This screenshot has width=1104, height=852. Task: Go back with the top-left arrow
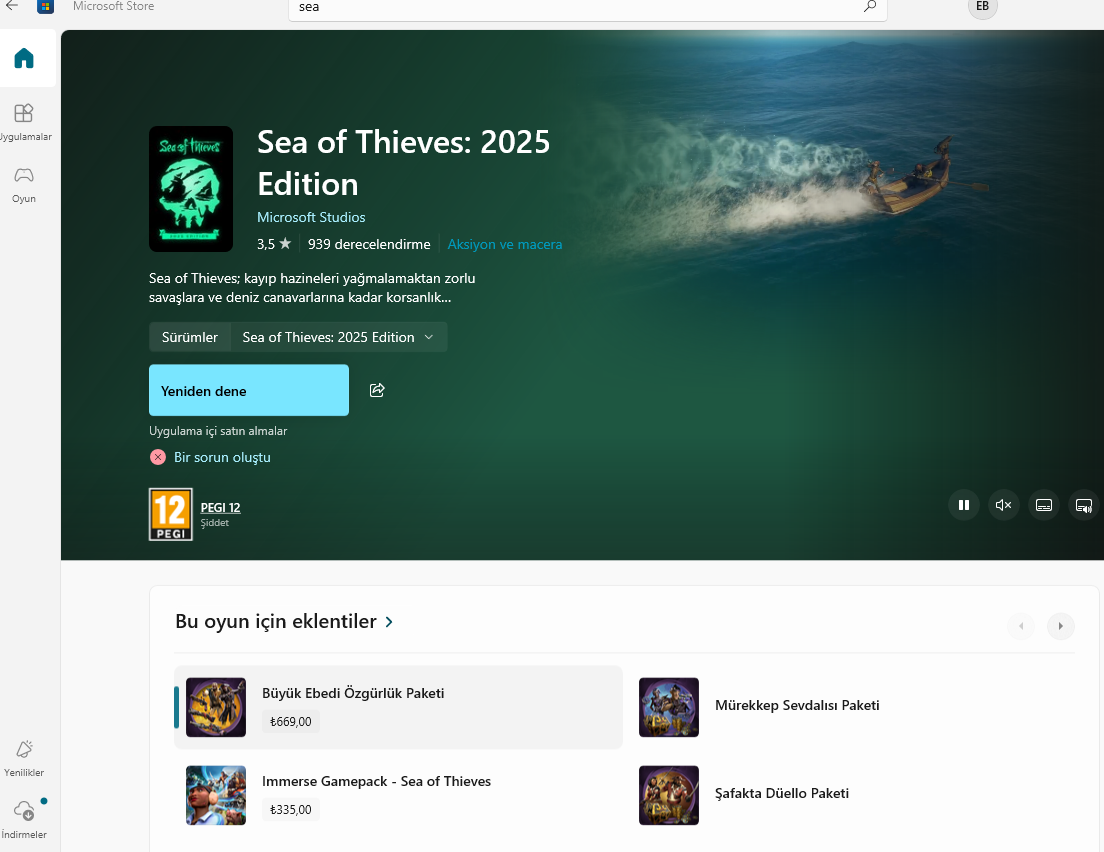point(12,6)
